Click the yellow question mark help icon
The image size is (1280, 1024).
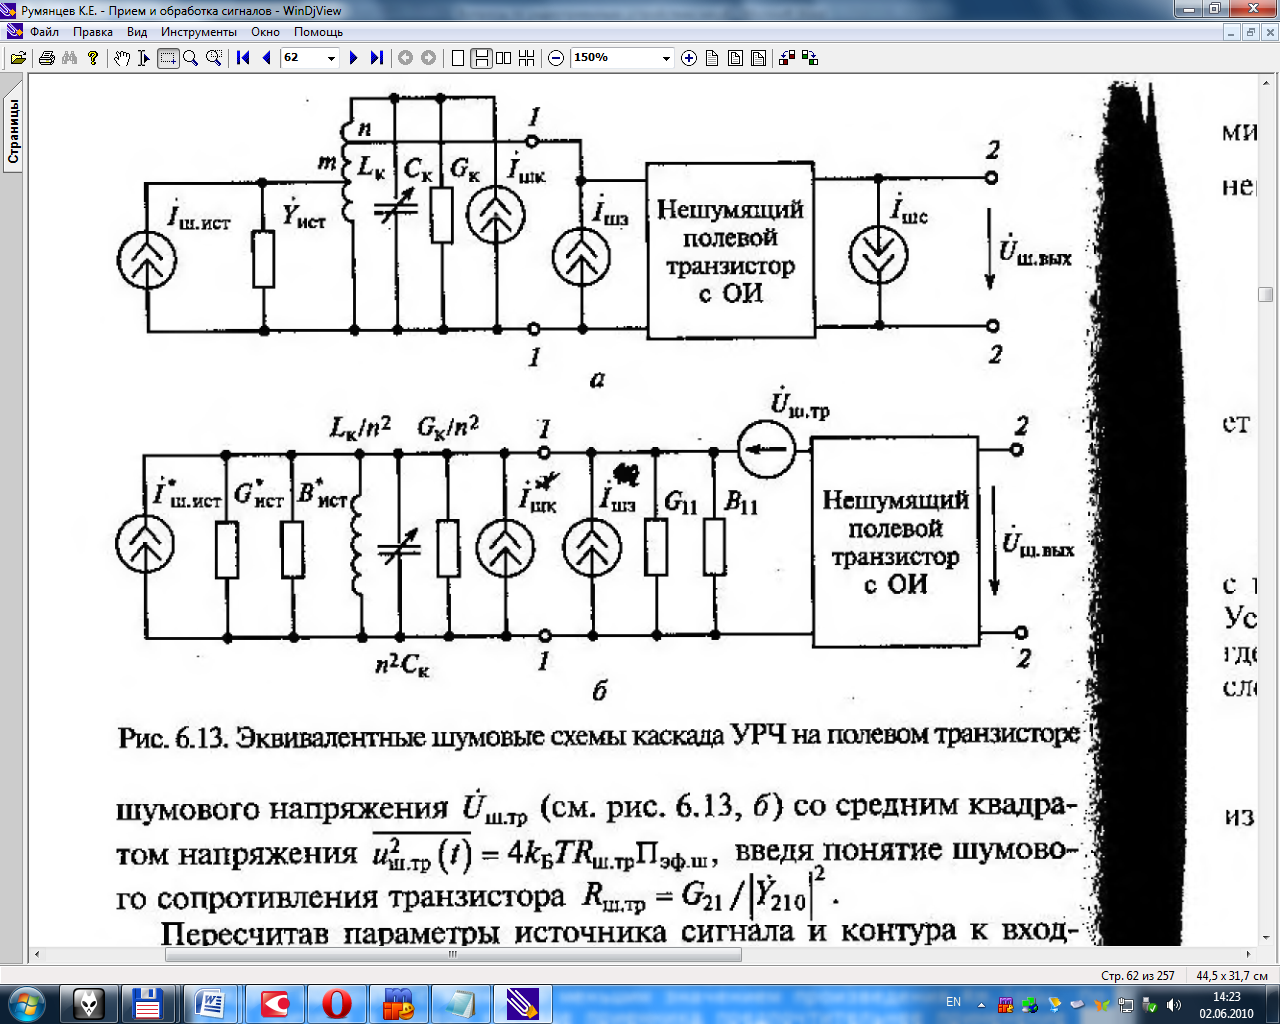click(x=93, y=58)
